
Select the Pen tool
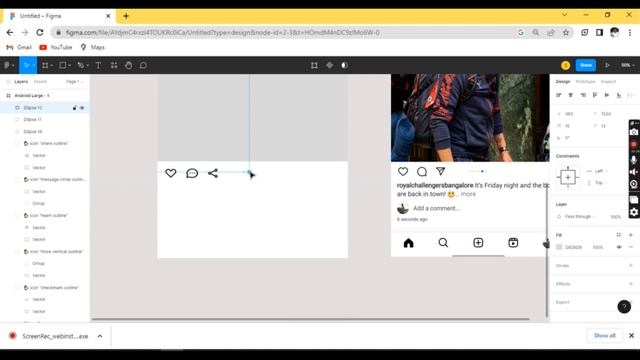click(x=81, y=65)
